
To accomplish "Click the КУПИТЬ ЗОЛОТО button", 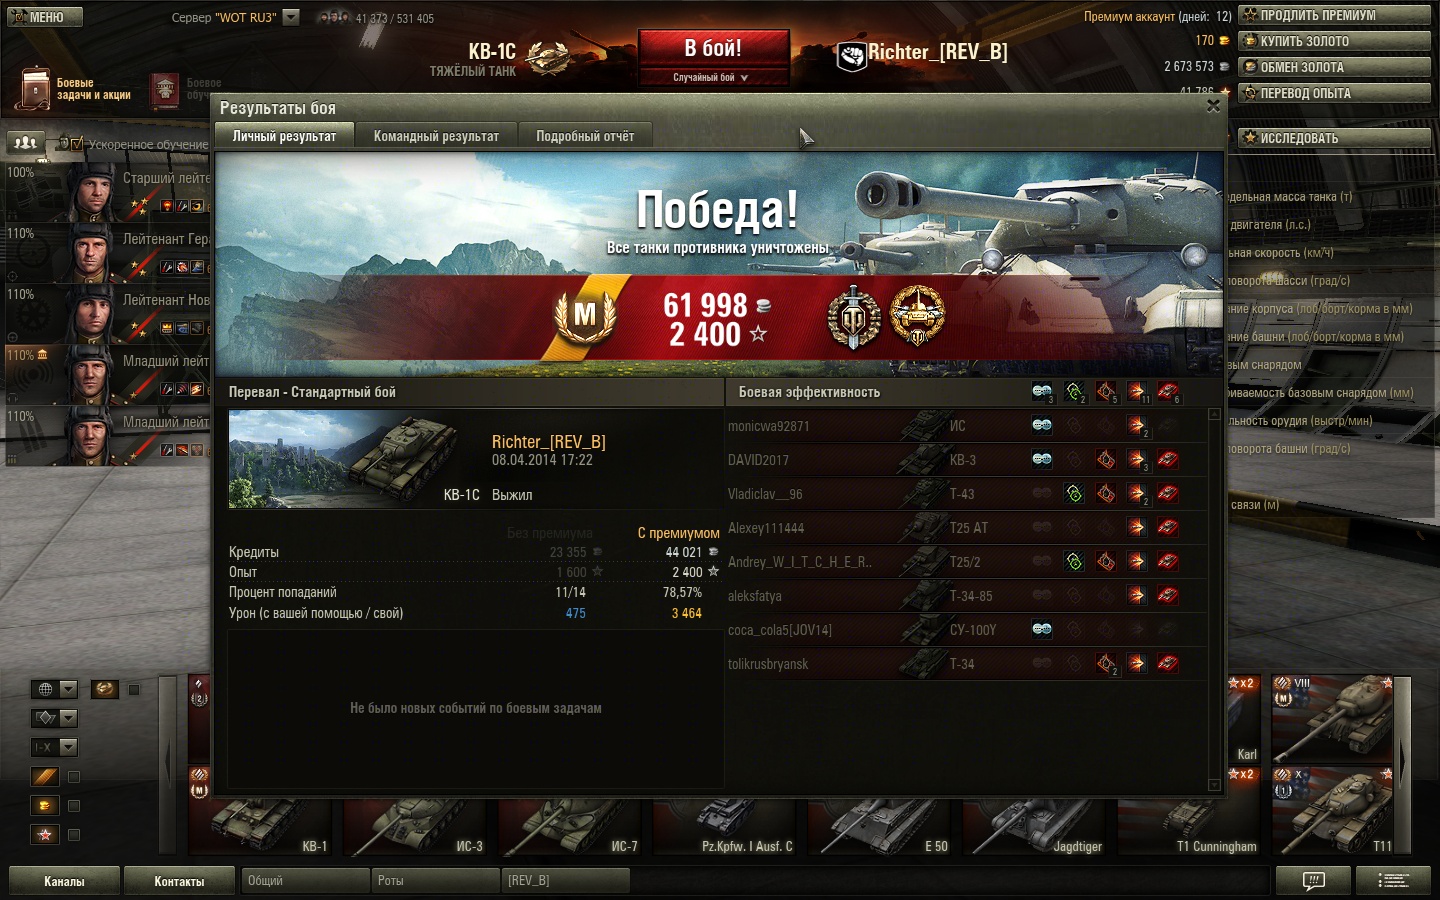I will tap(1335, 41).
